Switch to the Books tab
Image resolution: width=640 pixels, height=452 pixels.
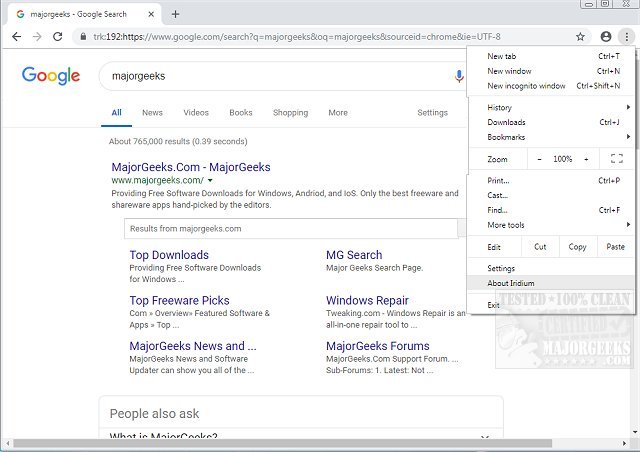(x=241, y=113)
